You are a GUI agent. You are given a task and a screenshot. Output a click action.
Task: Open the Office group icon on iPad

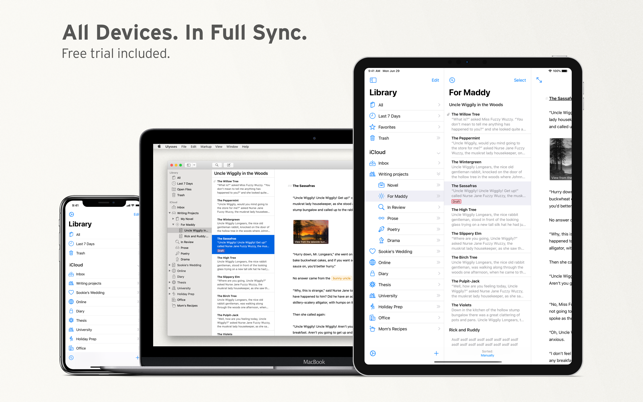tap(372, 318)
